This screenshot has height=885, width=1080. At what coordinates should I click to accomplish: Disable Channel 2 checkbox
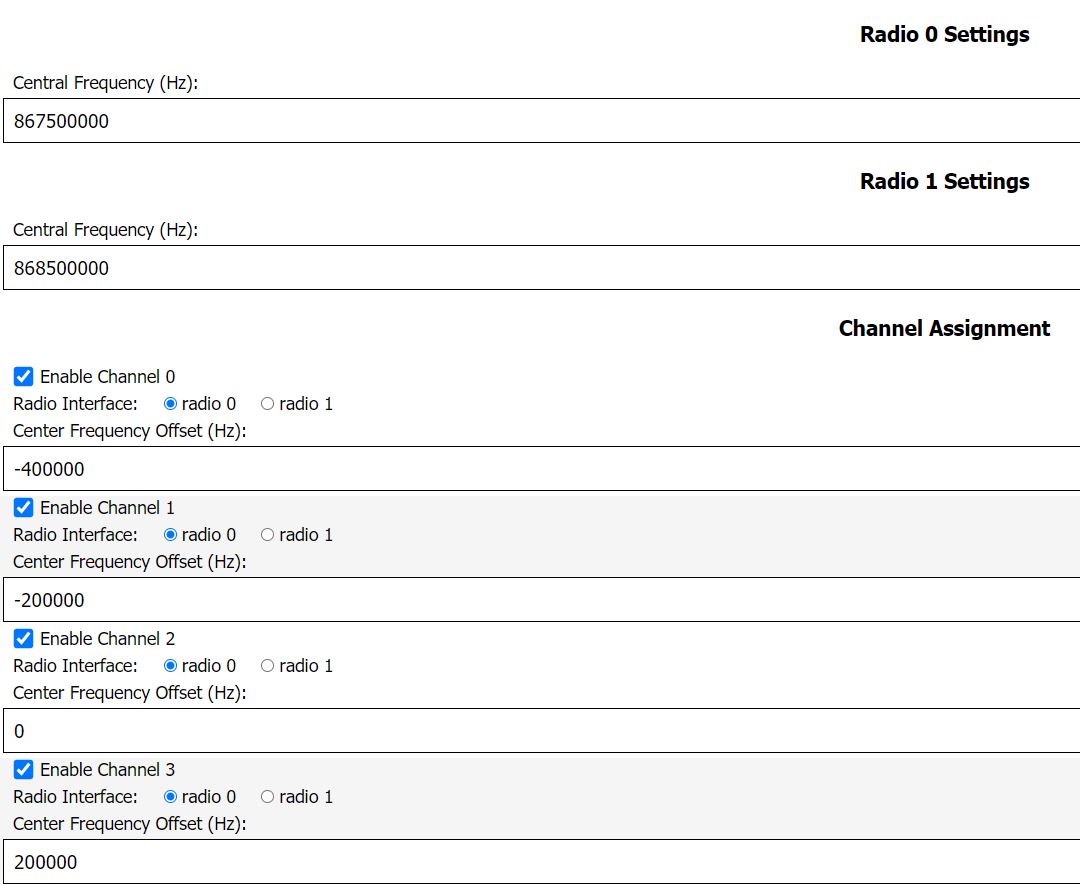click(x=23, y=639)
